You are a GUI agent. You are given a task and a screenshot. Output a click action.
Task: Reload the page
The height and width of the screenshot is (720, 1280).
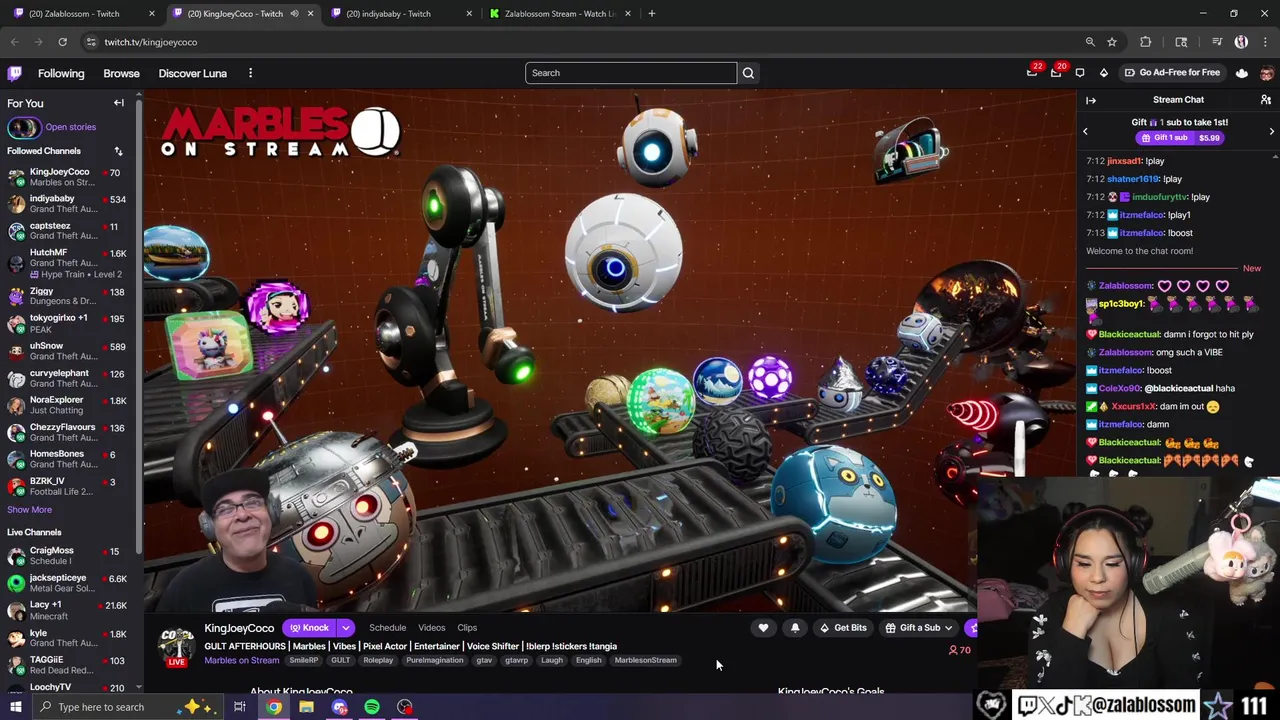point(62,42)
